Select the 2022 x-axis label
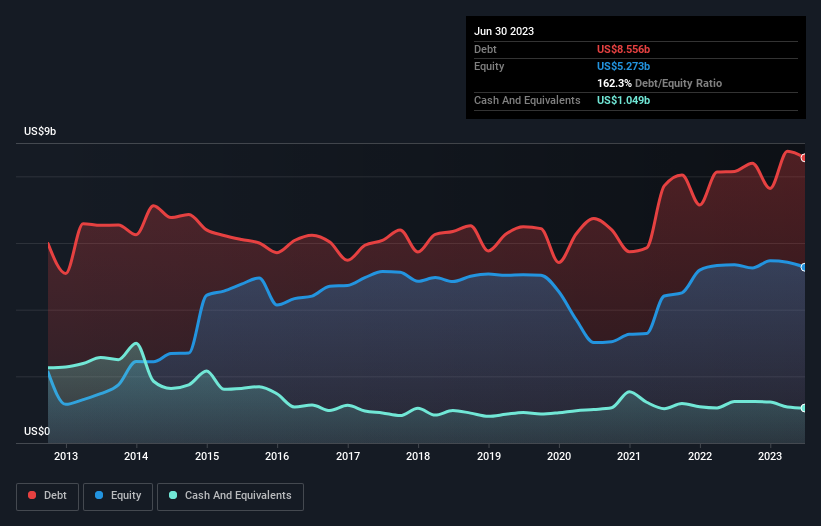The height and width of the screenshot is (526, 821). (x=700, y=456)
